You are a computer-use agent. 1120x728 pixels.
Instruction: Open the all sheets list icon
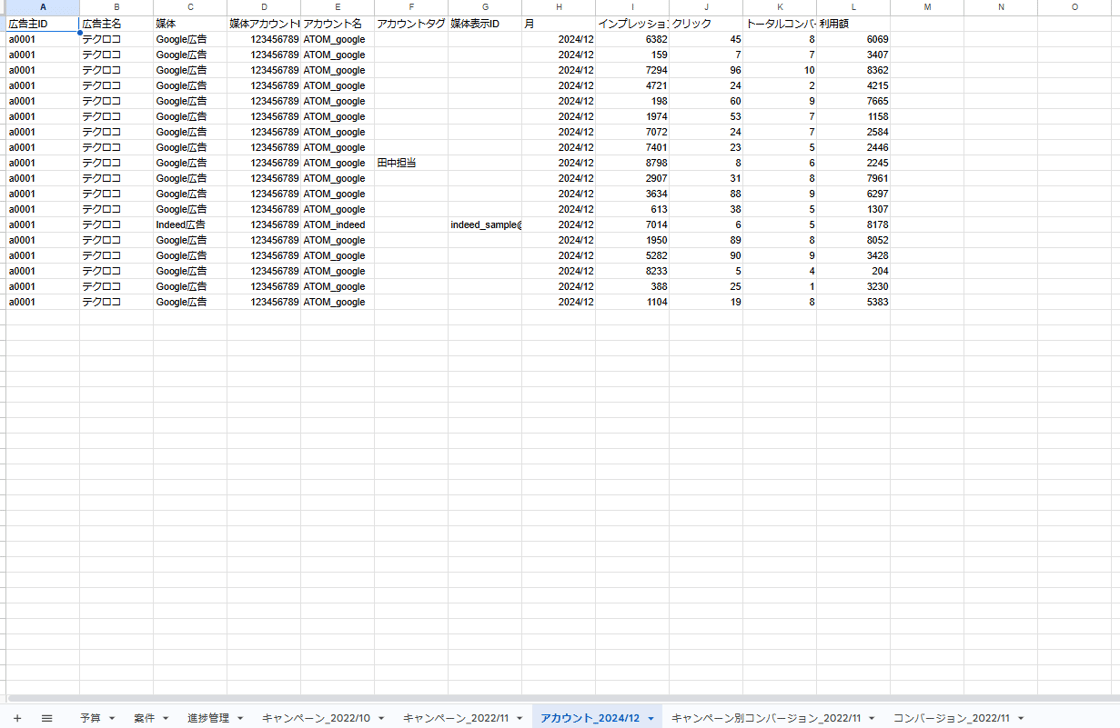click(x=47, y=718)
